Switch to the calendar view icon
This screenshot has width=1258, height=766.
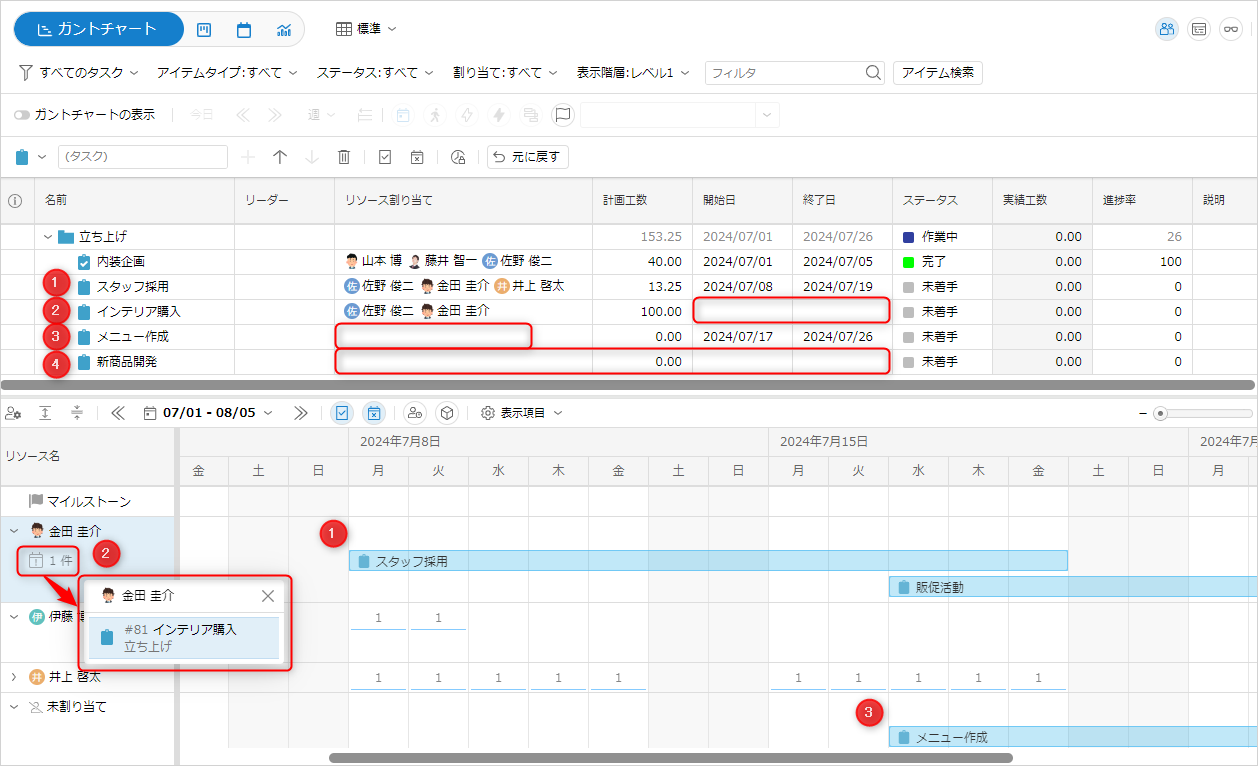(244, 30)
